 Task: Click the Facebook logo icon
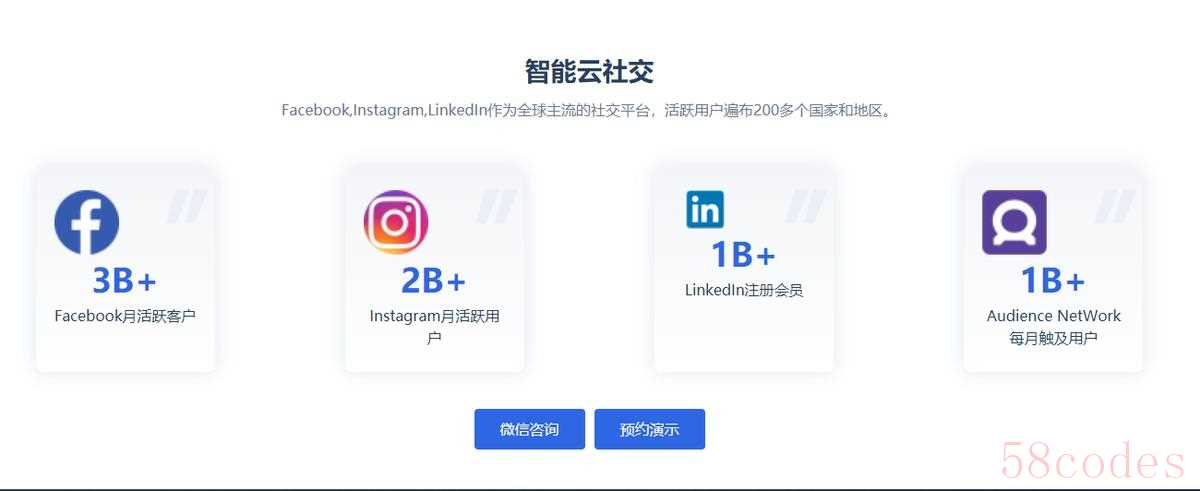pos(86,222)
